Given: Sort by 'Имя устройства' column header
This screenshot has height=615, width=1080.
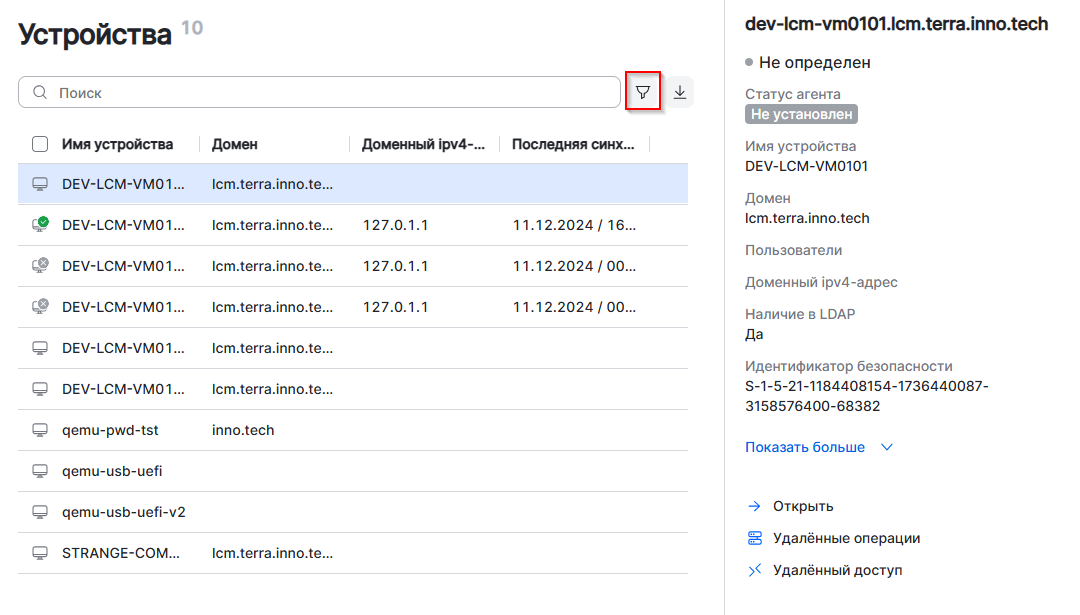Looking at the screenshot, I should pyautogui.click(x=117, y=144).
